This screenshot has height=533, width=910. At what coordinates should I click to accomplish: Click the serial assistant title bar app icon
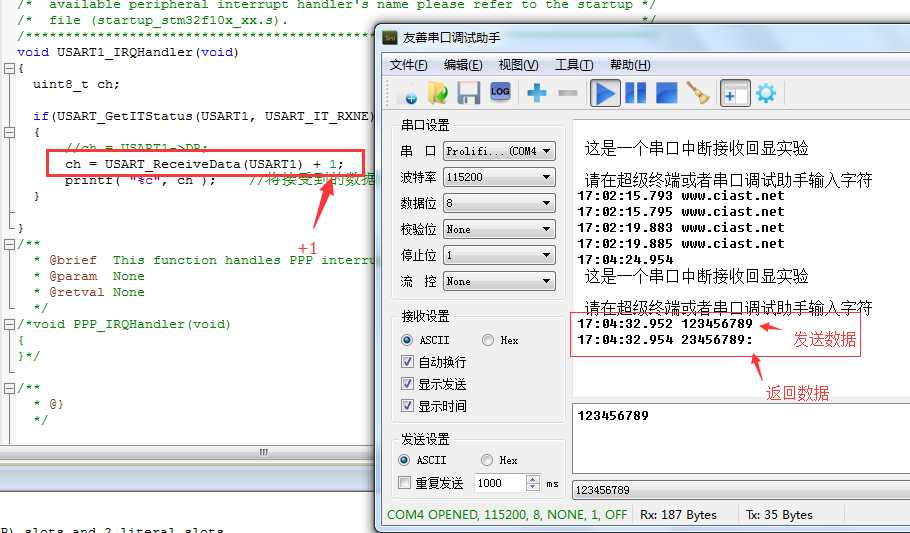point(390,38)
